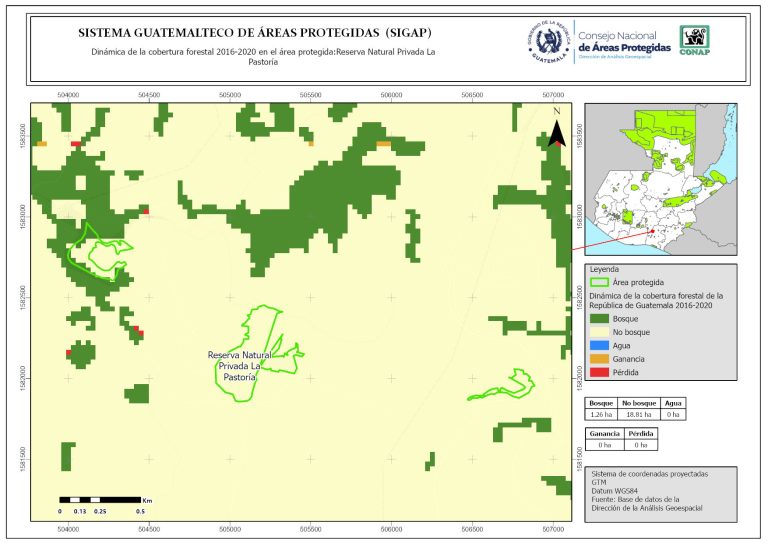
Task: Select the Consejo Nacional de Áreas Protegidas logo text
Action: tap(623, 43)
